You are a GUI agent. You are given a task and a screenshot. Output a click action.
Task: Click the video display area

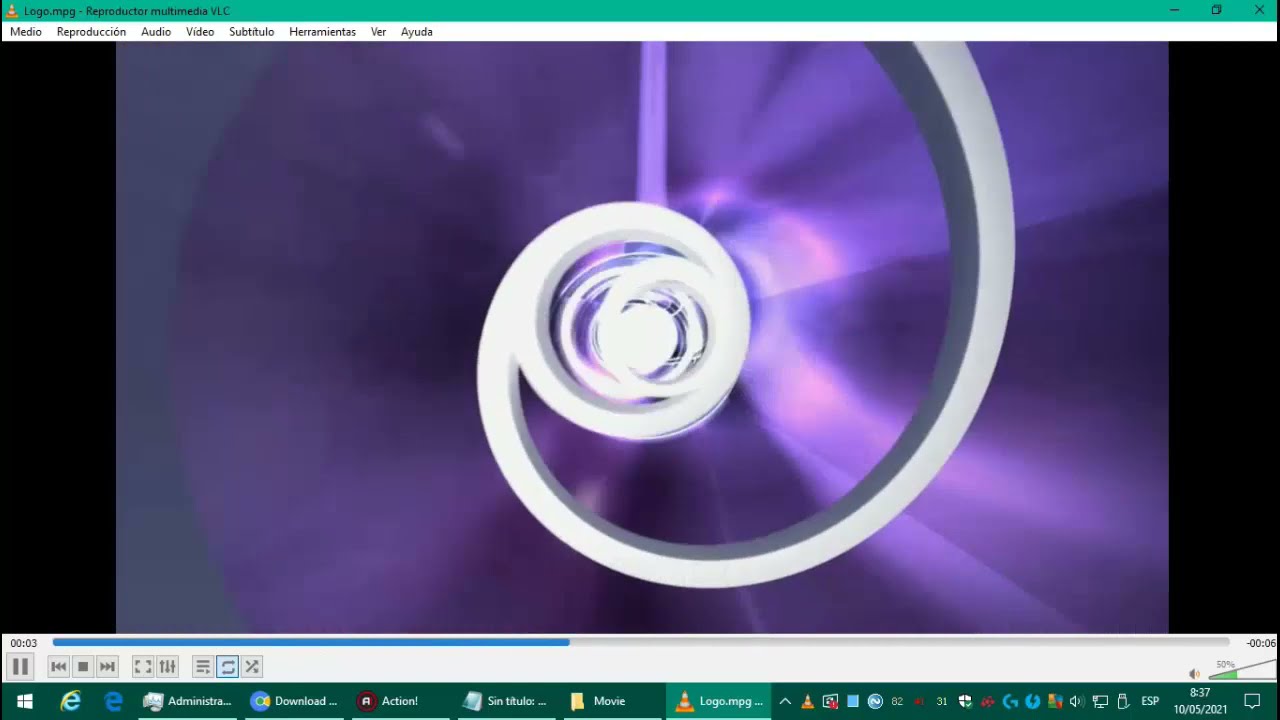(x=642, y=337)
